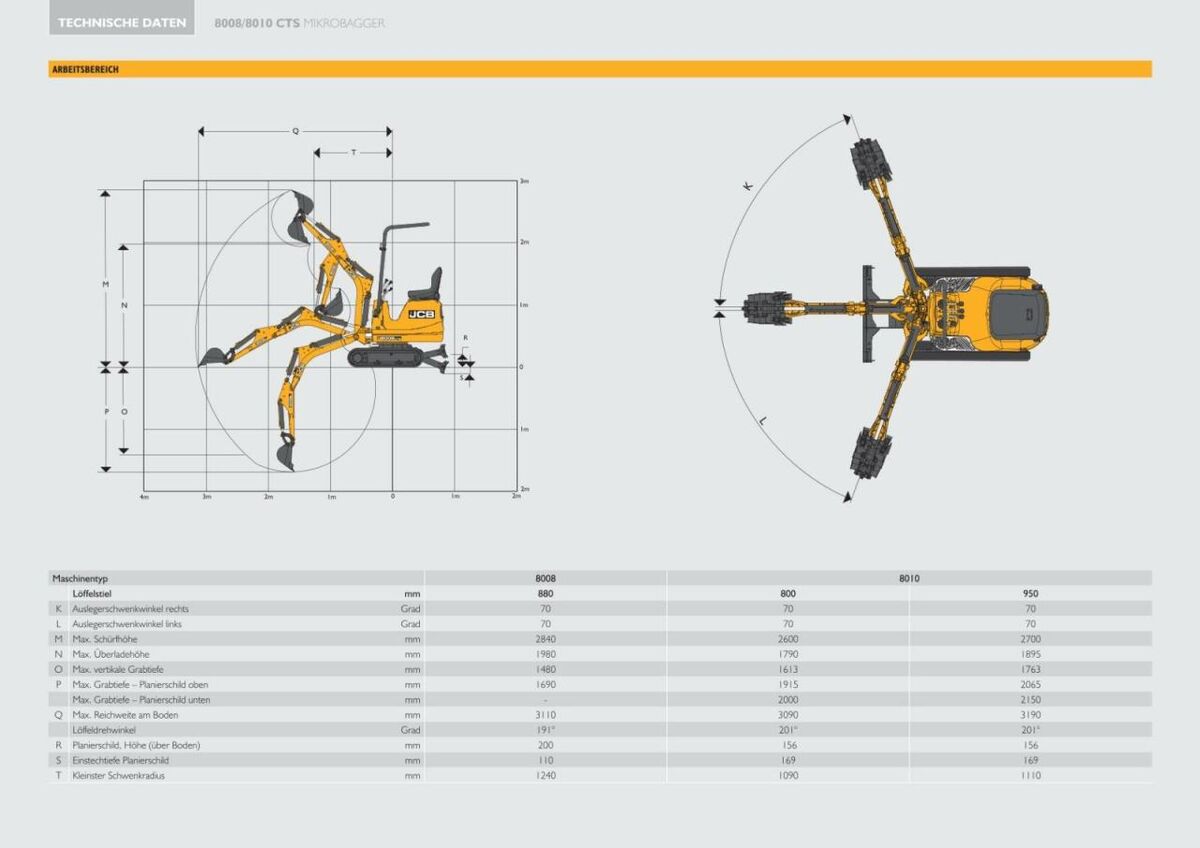
Task: Click the '1240' Schwenkradius value
Action: [x=545, y=775]
